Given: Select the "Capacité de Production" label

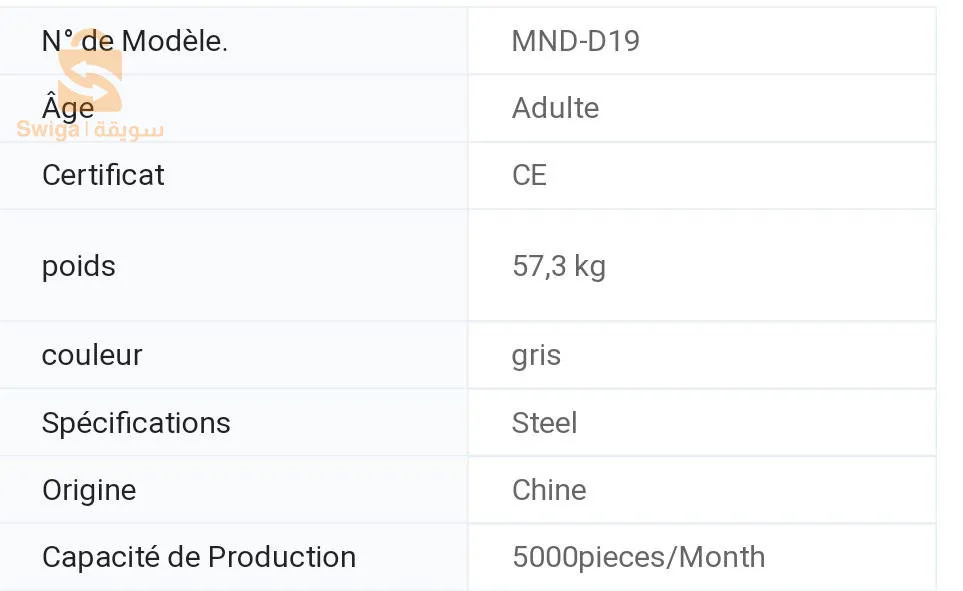Looking at the screenshot, I should click(x=199, y=557).
